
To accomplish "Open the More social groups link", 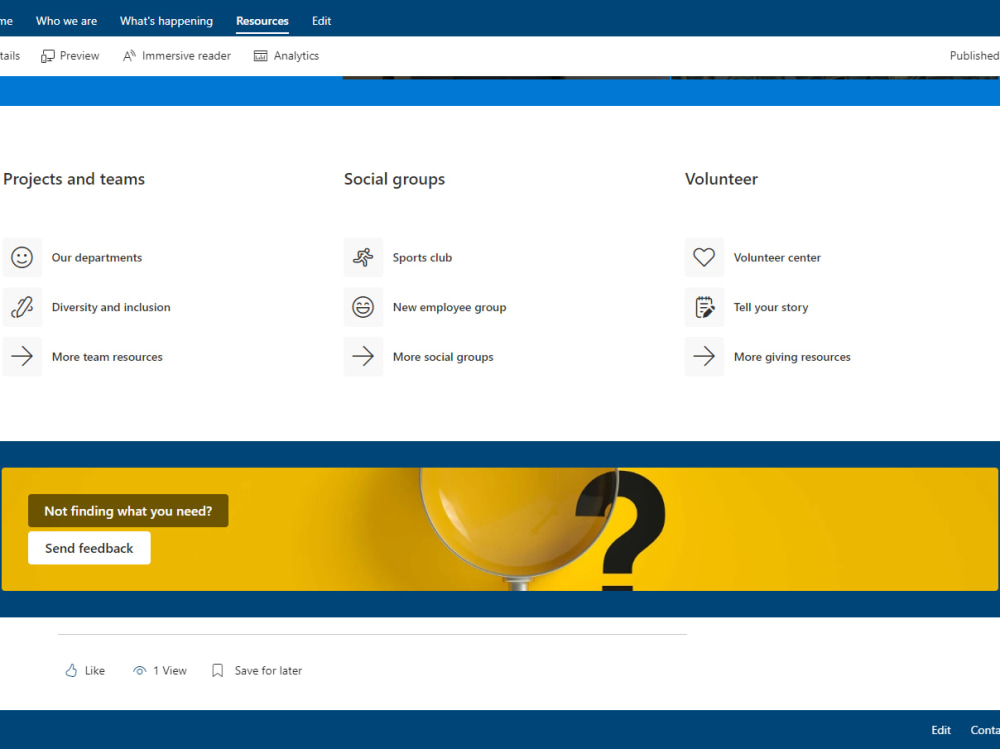I will (x=443, y=357).
